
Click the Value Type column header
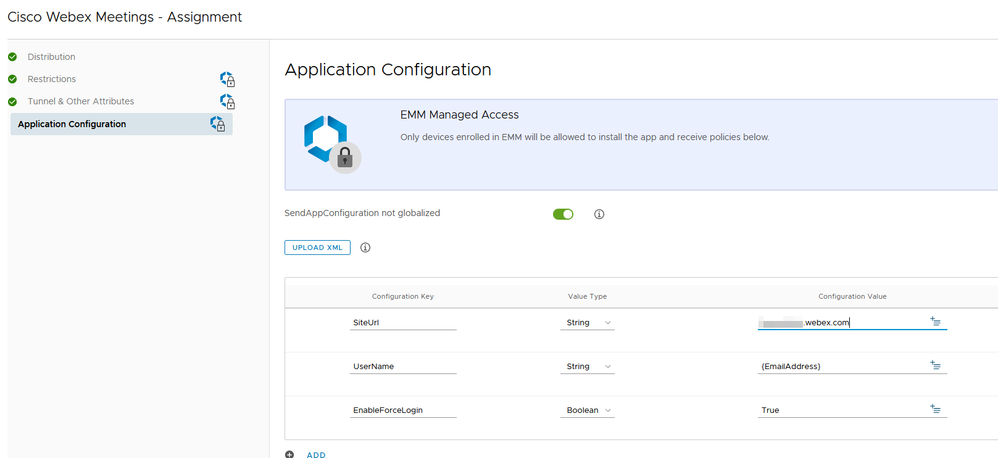pos(587,296)
